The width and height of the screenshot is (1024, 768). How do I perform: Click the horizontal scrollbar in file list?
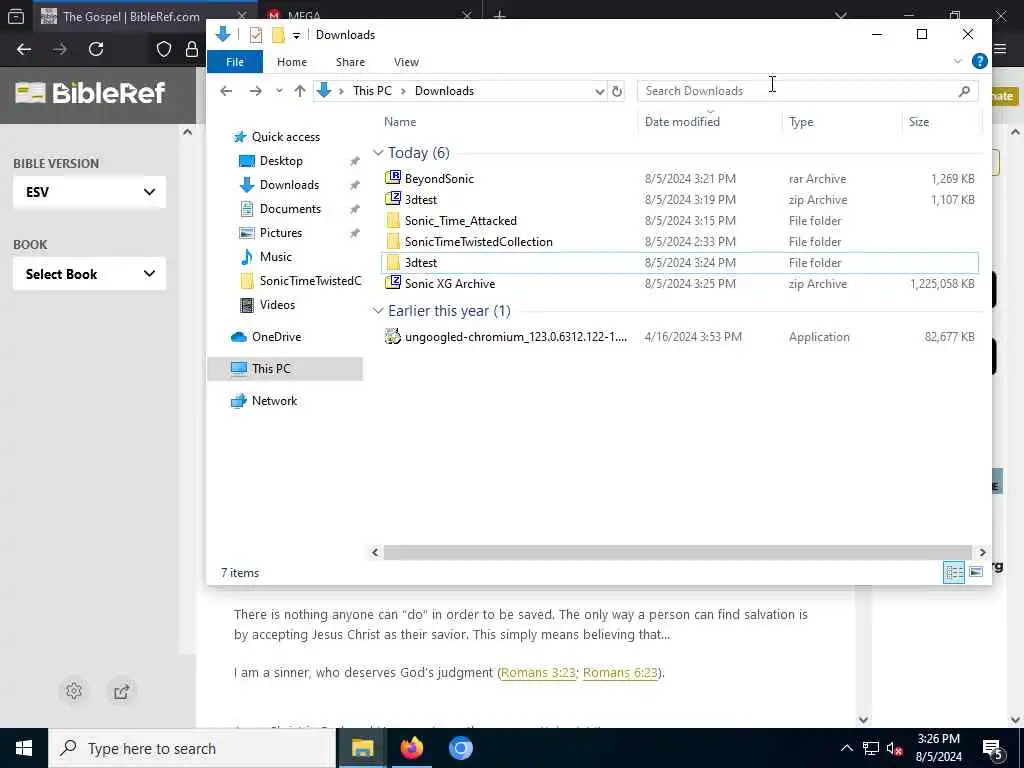pos(678,552)
